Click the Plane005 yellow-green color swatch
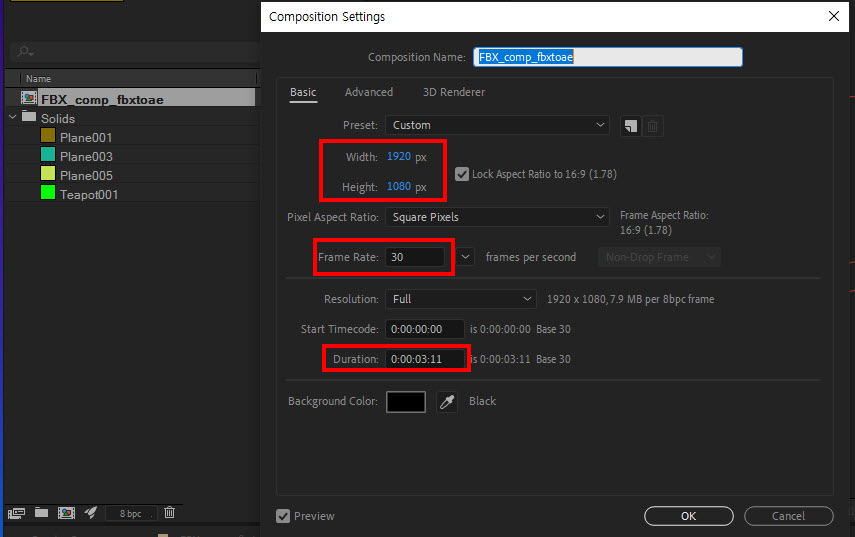 pos(48,173)
